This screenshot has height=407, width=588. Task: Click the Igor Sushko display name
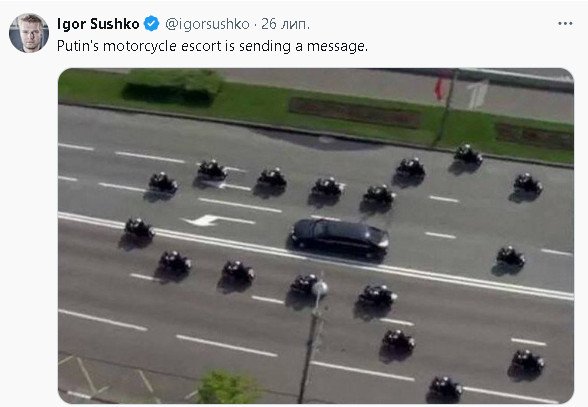[x=98, y=24]
